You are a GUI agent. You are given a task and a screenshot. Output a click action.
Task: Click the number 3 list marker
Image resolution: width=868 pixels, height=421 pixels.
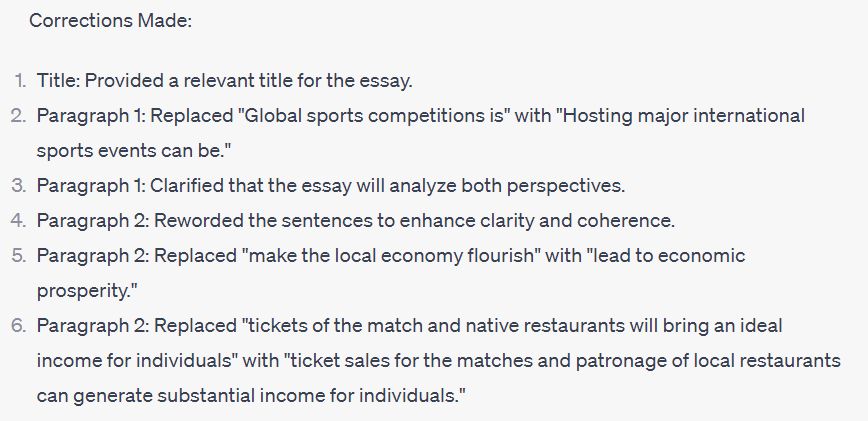tap(19, 186)
